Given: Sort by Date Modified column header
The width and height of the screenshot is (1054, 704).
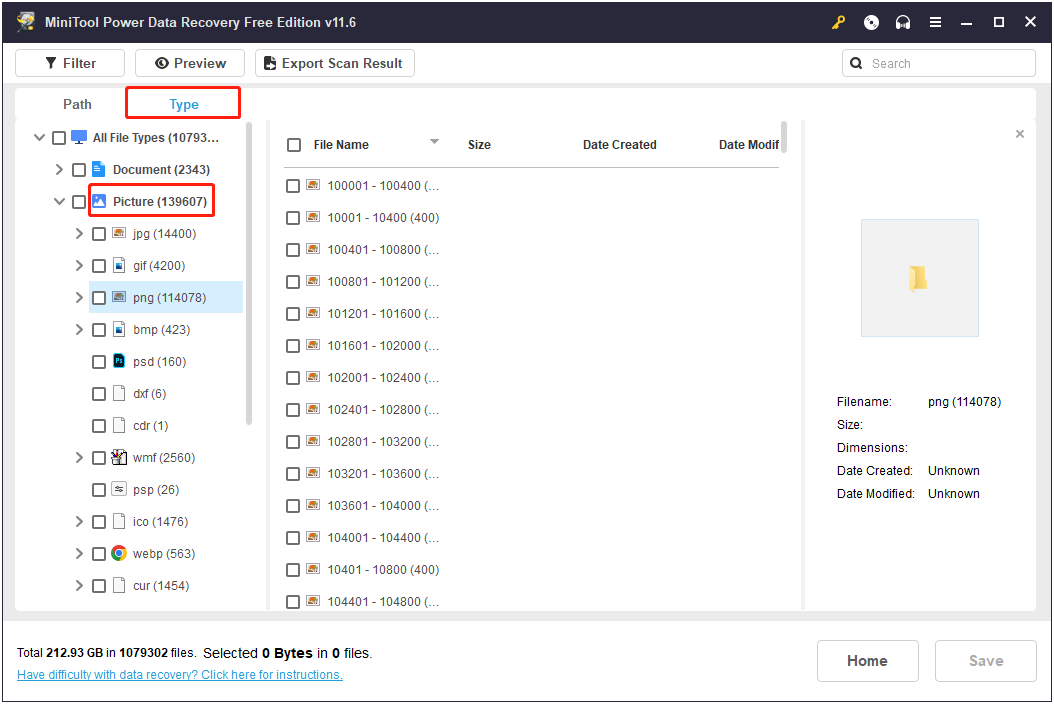Looking at the screenshot, I should coord(748,145).
